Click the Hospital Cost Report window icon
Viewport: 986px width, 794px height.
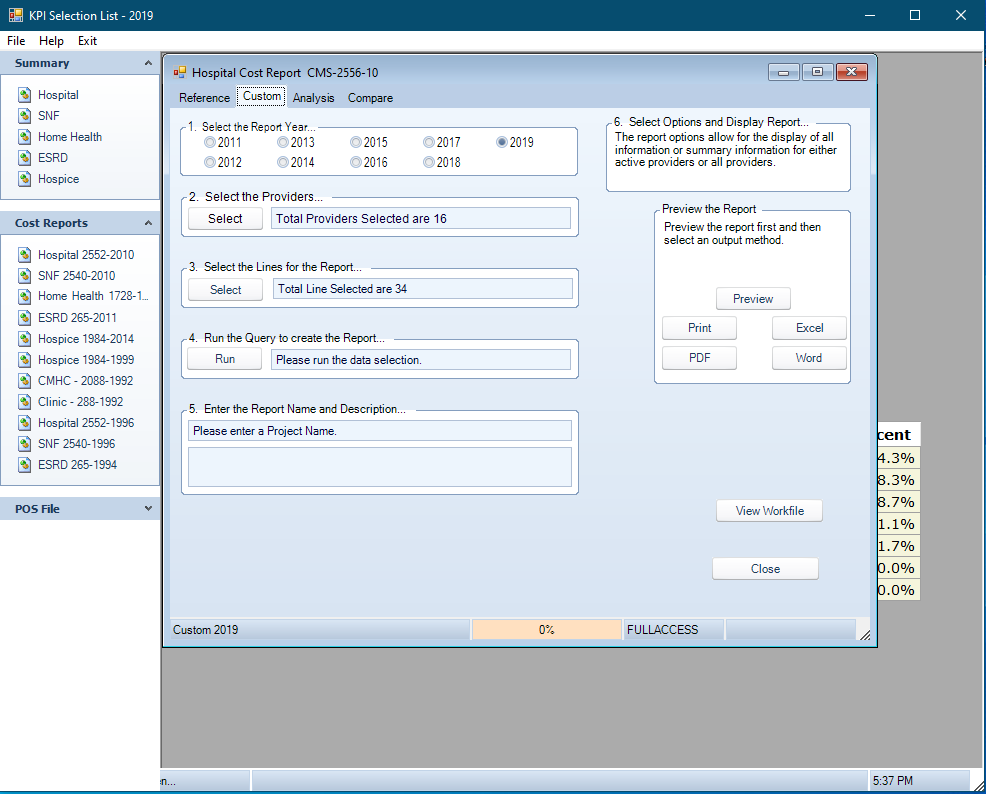click(x=180, y=72)
